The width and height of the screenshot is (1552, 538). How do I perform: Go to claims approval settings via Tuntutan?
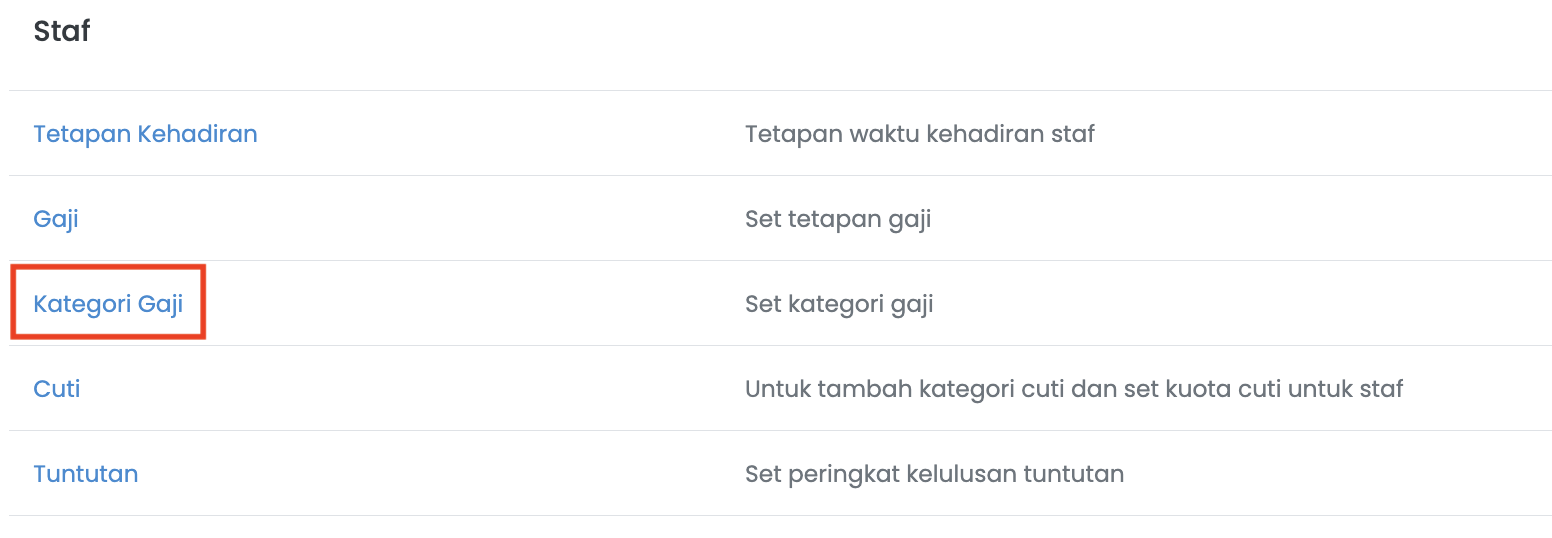[86, 473]
